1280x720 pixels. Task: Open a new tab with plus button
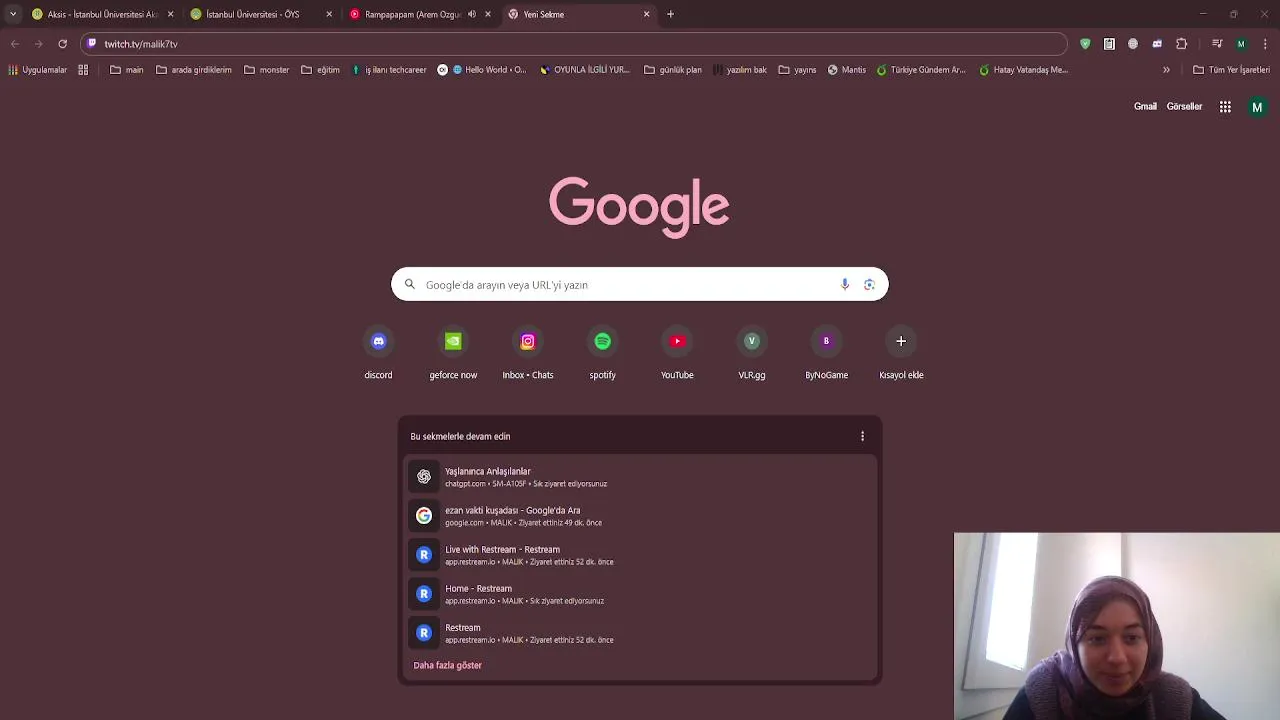(670, 14)
